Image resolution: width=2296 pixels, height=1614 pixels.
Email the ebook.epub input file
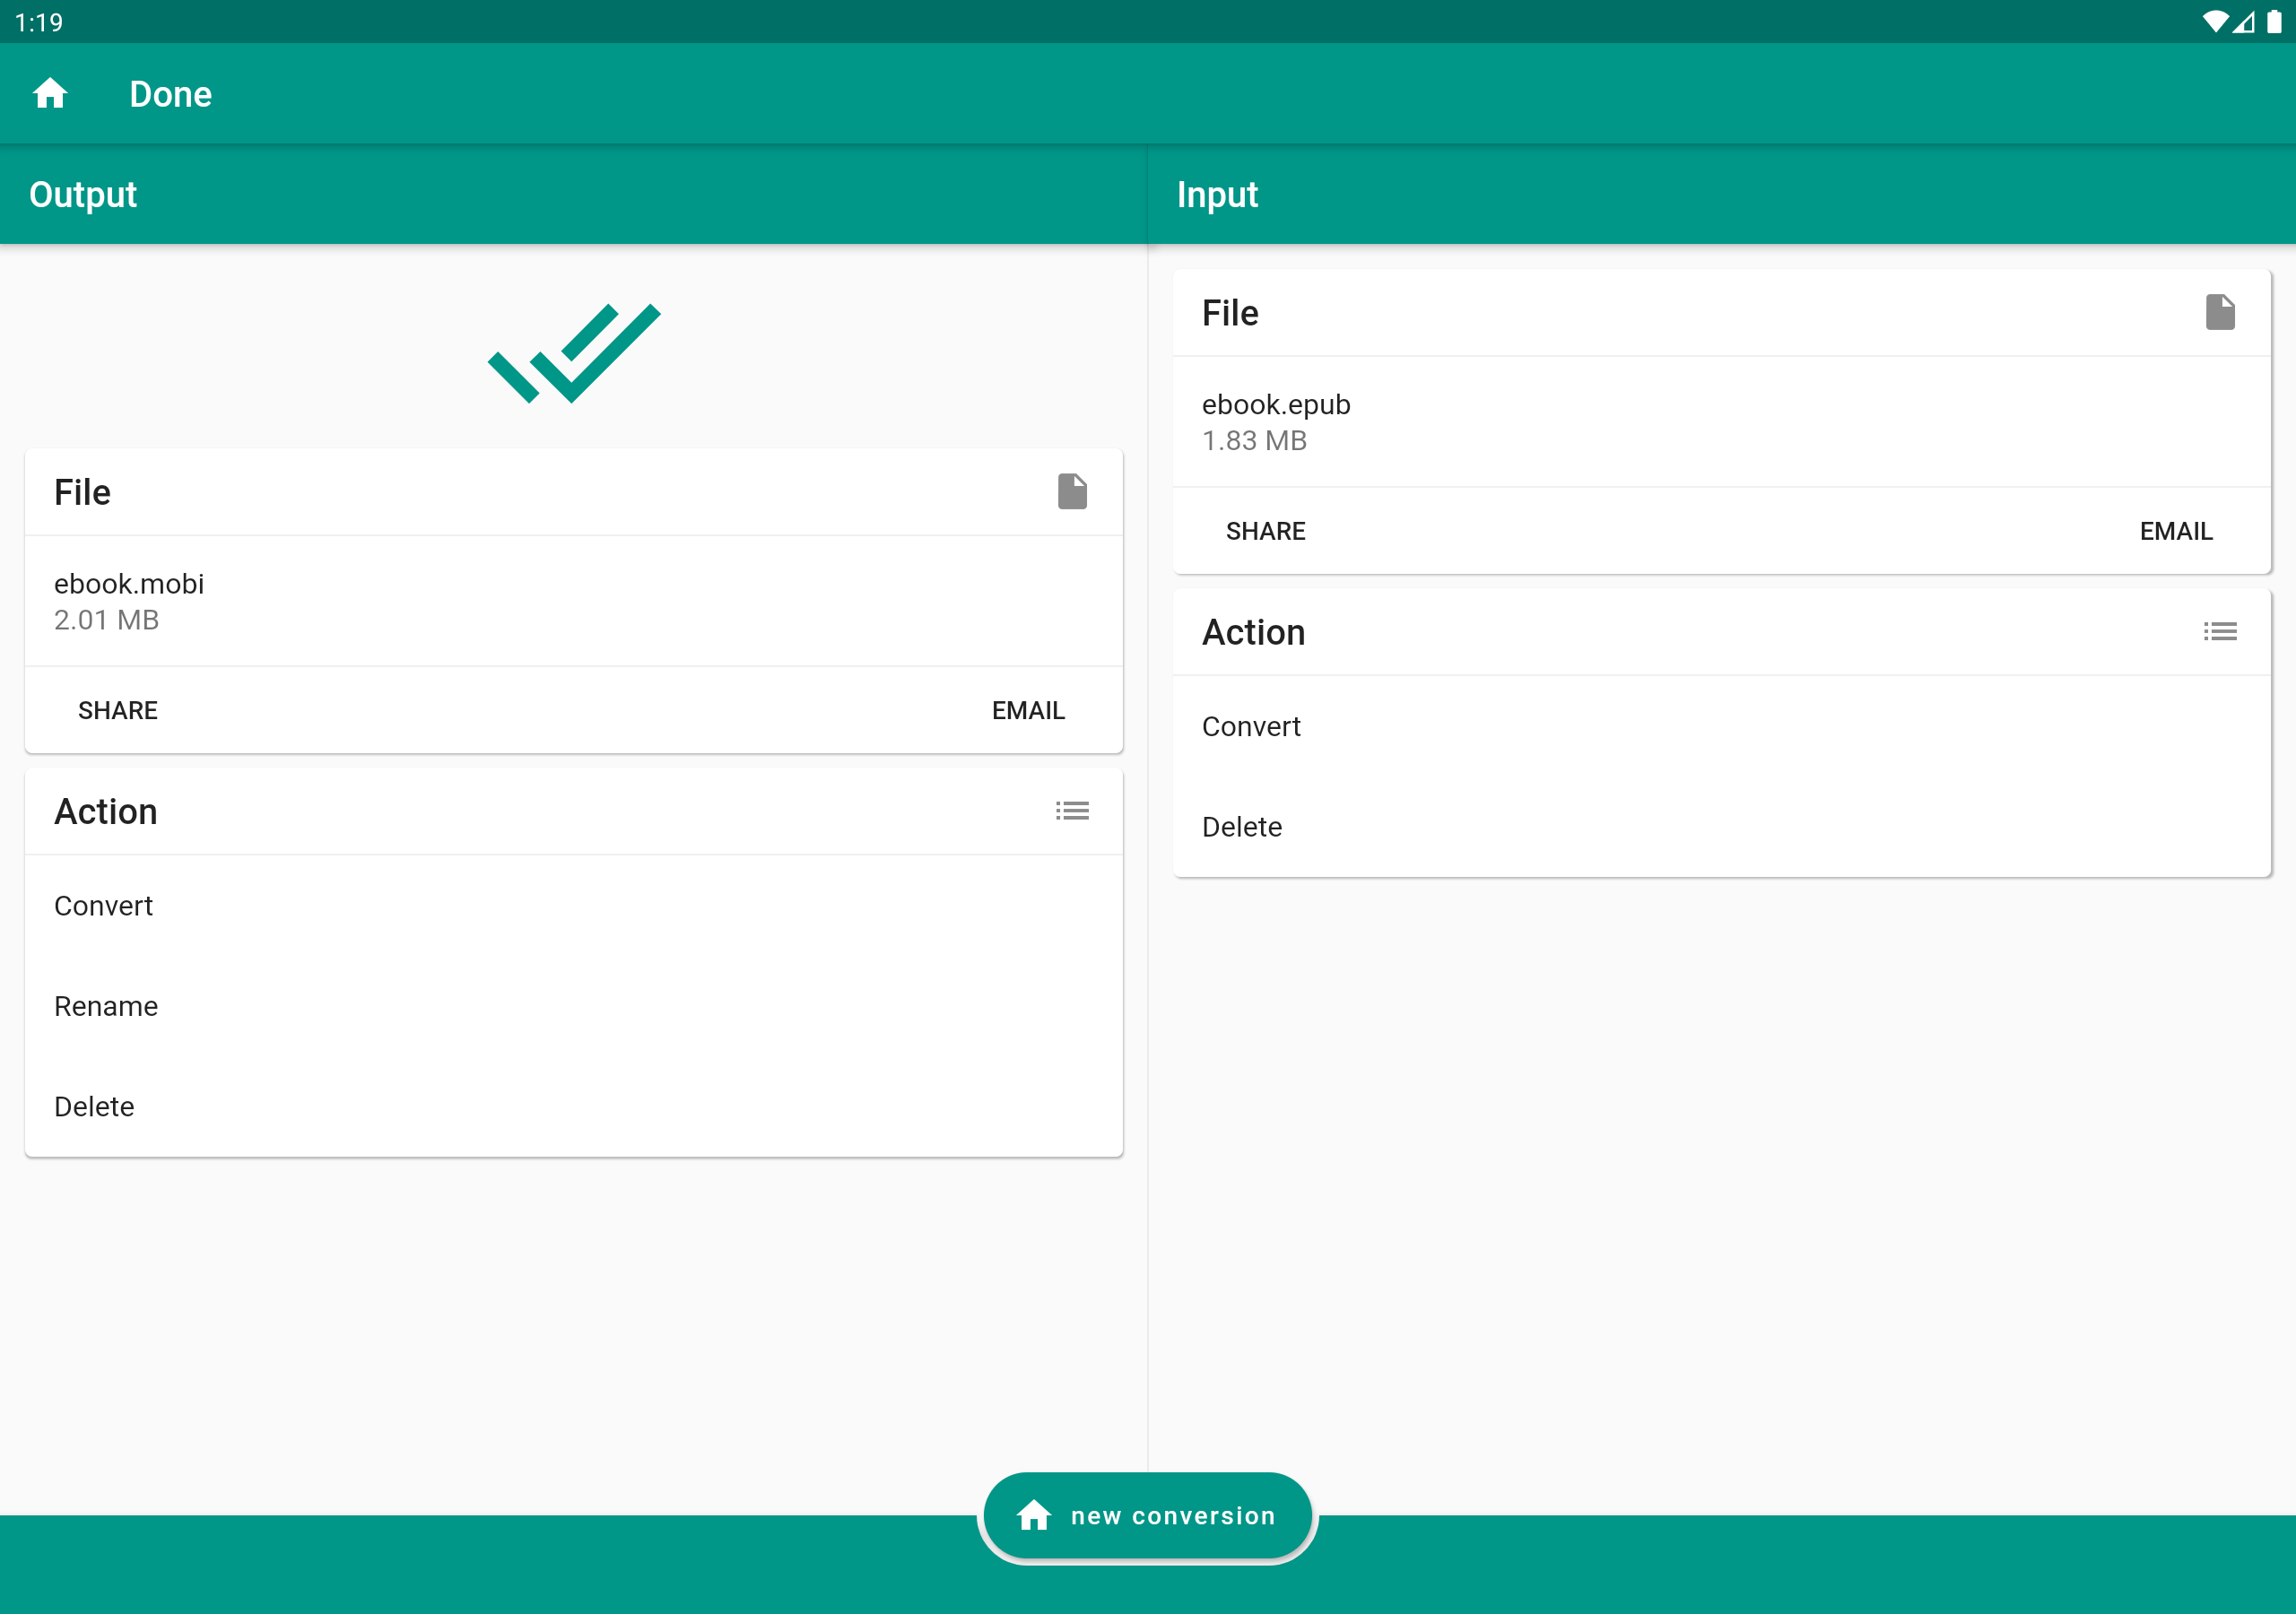coord(2175,531)
